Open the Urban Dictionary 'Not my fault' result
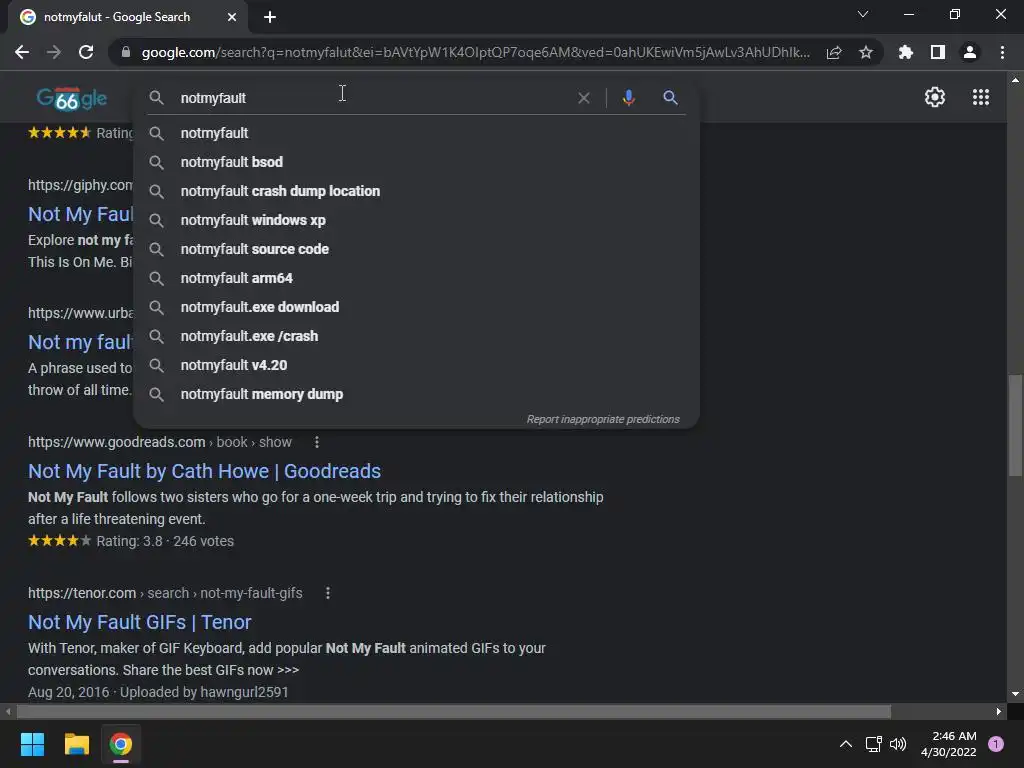The width and height of the screenshot is (1024, 768). point(80,342)
